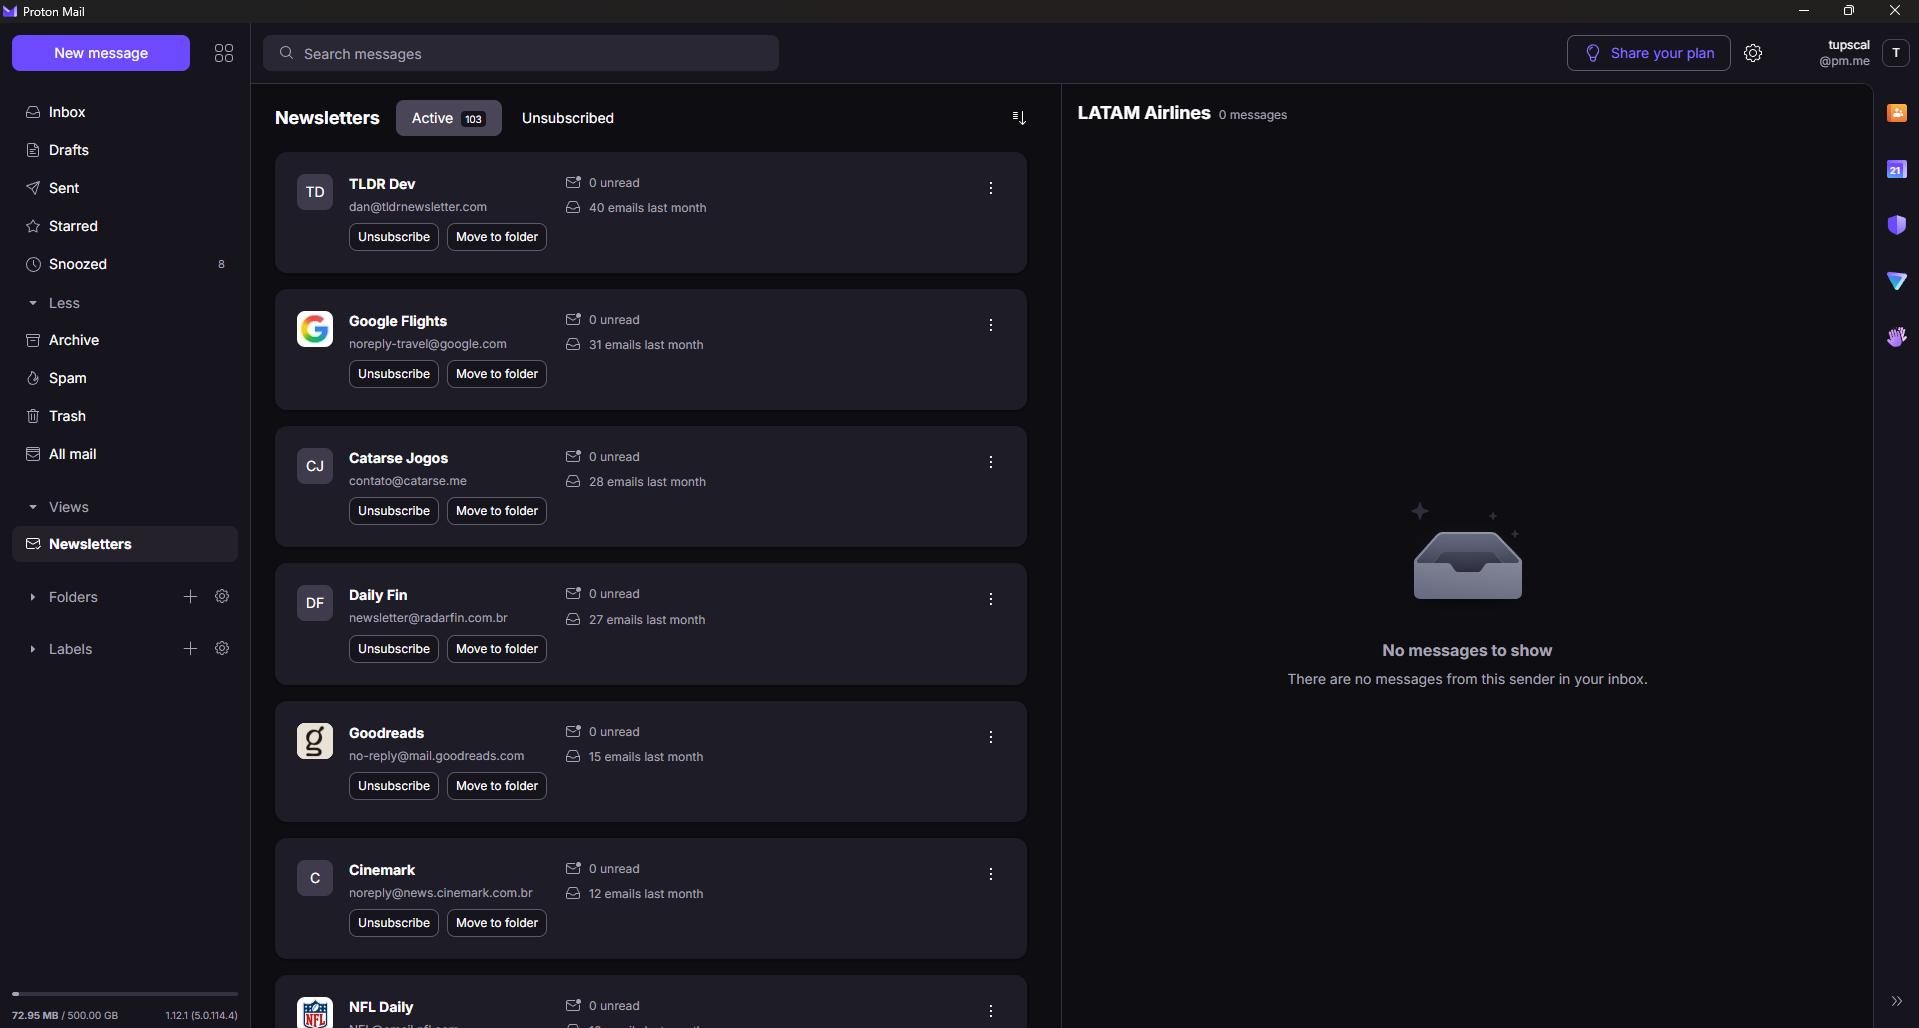1919x1028 pixels.
Task: Switch to the Unsubscribed tab
Action: (x=568, y=118)
